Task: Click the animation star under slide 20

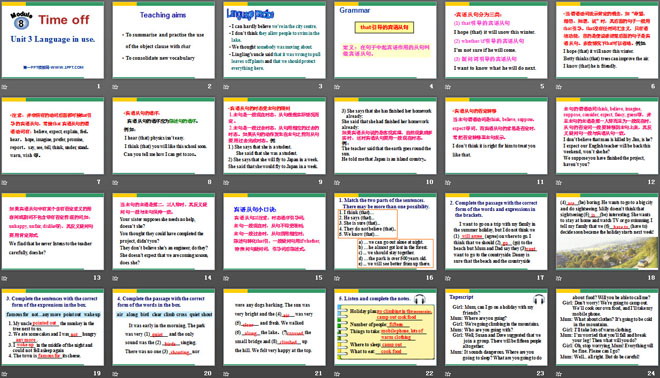Action: (115, 374)
